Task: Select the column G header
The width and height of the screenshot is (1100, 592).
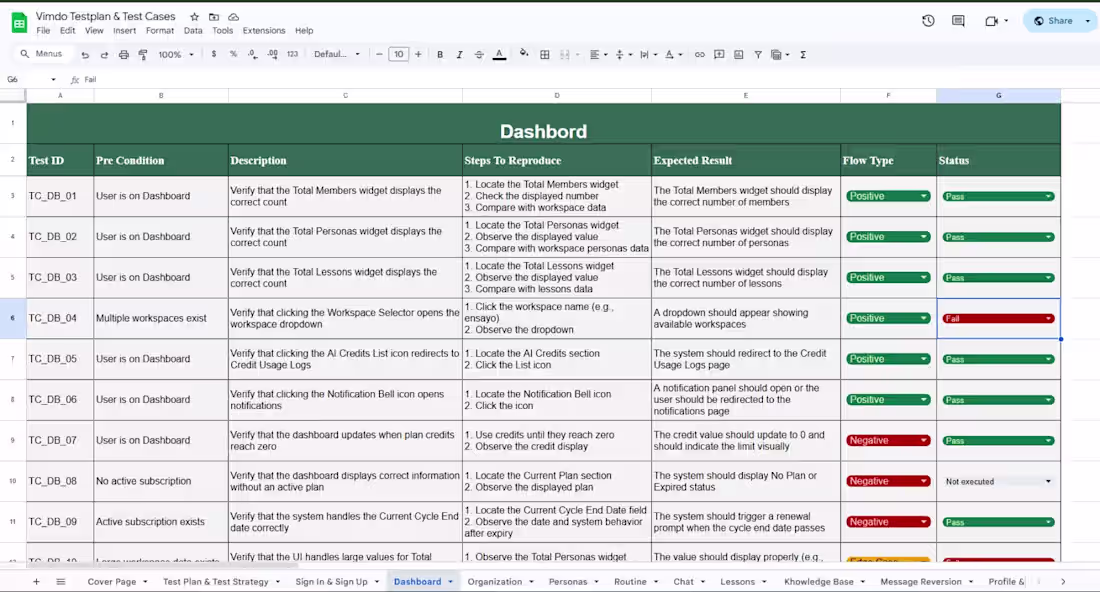Action: coord(998,95)
